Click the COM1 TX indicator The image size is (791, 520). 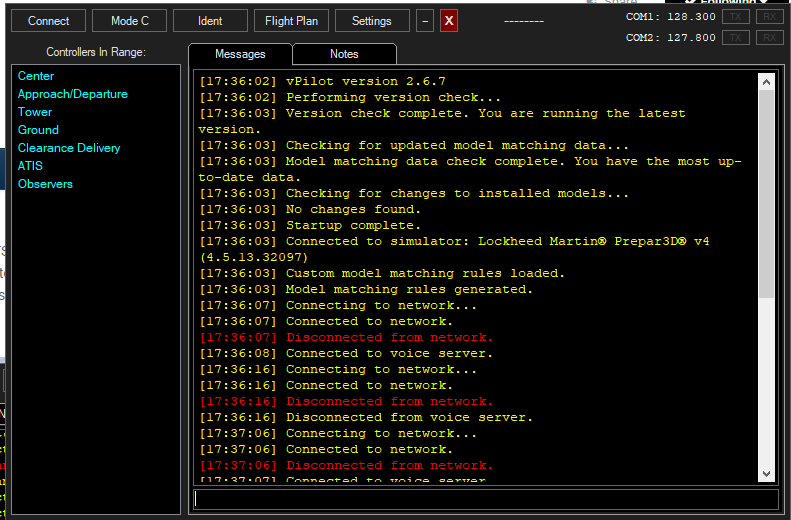pyautogui.click(x=735, y=17)
